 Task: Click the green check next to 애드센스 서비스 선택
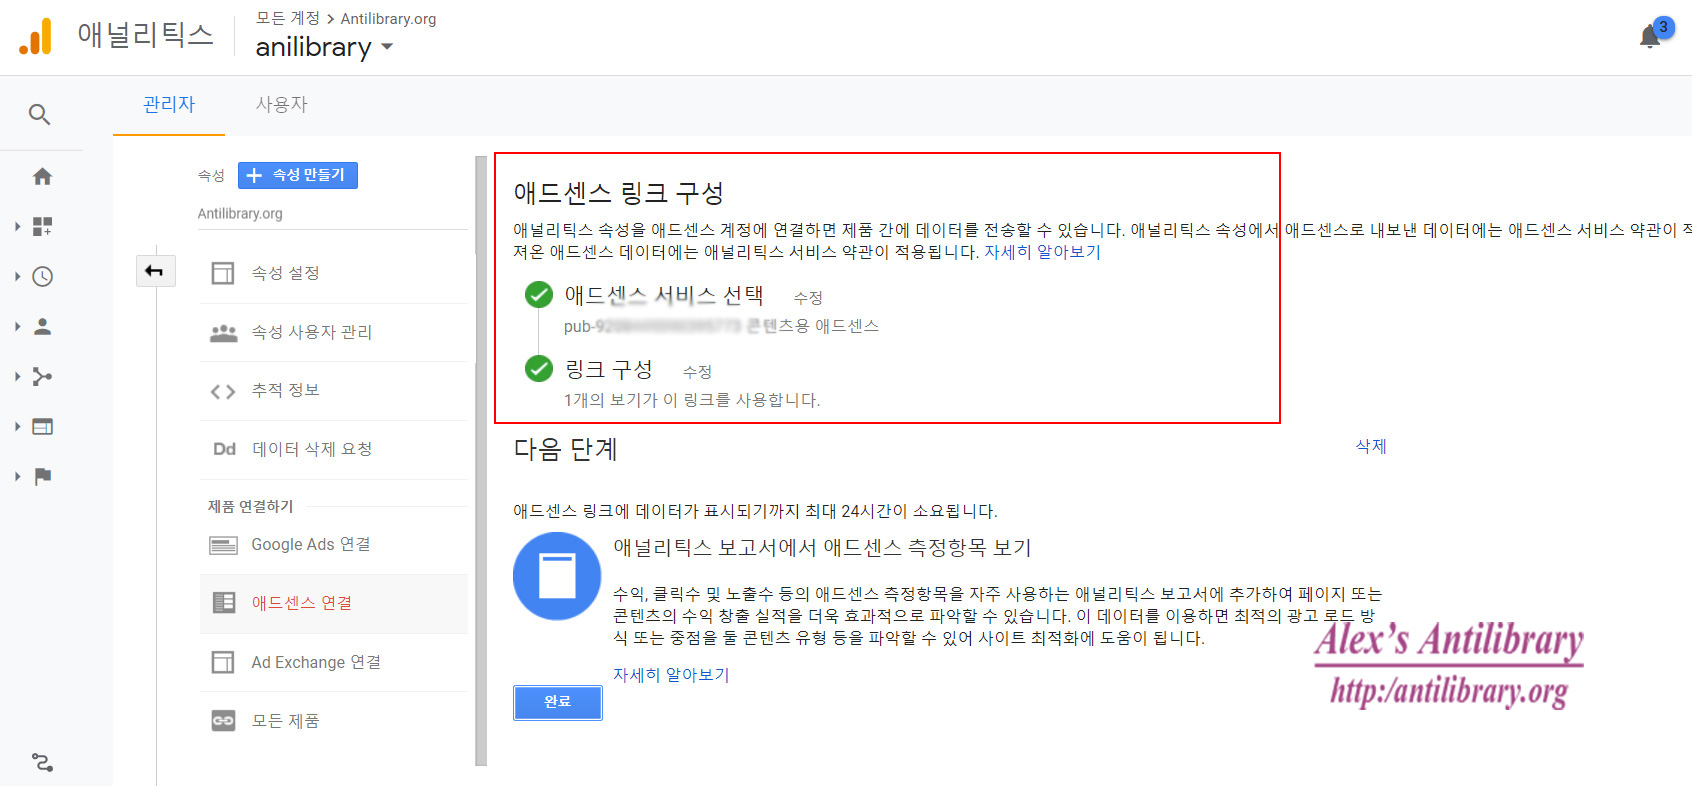(539, 295)
